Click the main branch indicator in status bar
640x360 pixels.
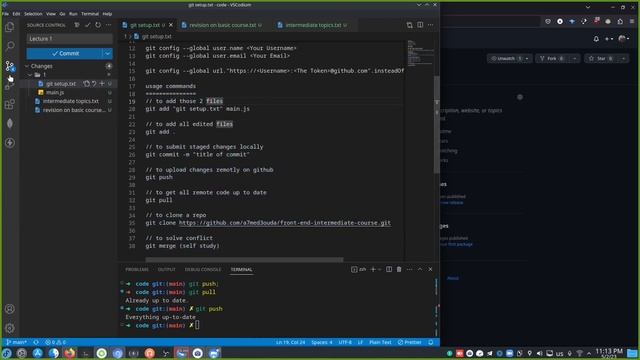[16, 342]
